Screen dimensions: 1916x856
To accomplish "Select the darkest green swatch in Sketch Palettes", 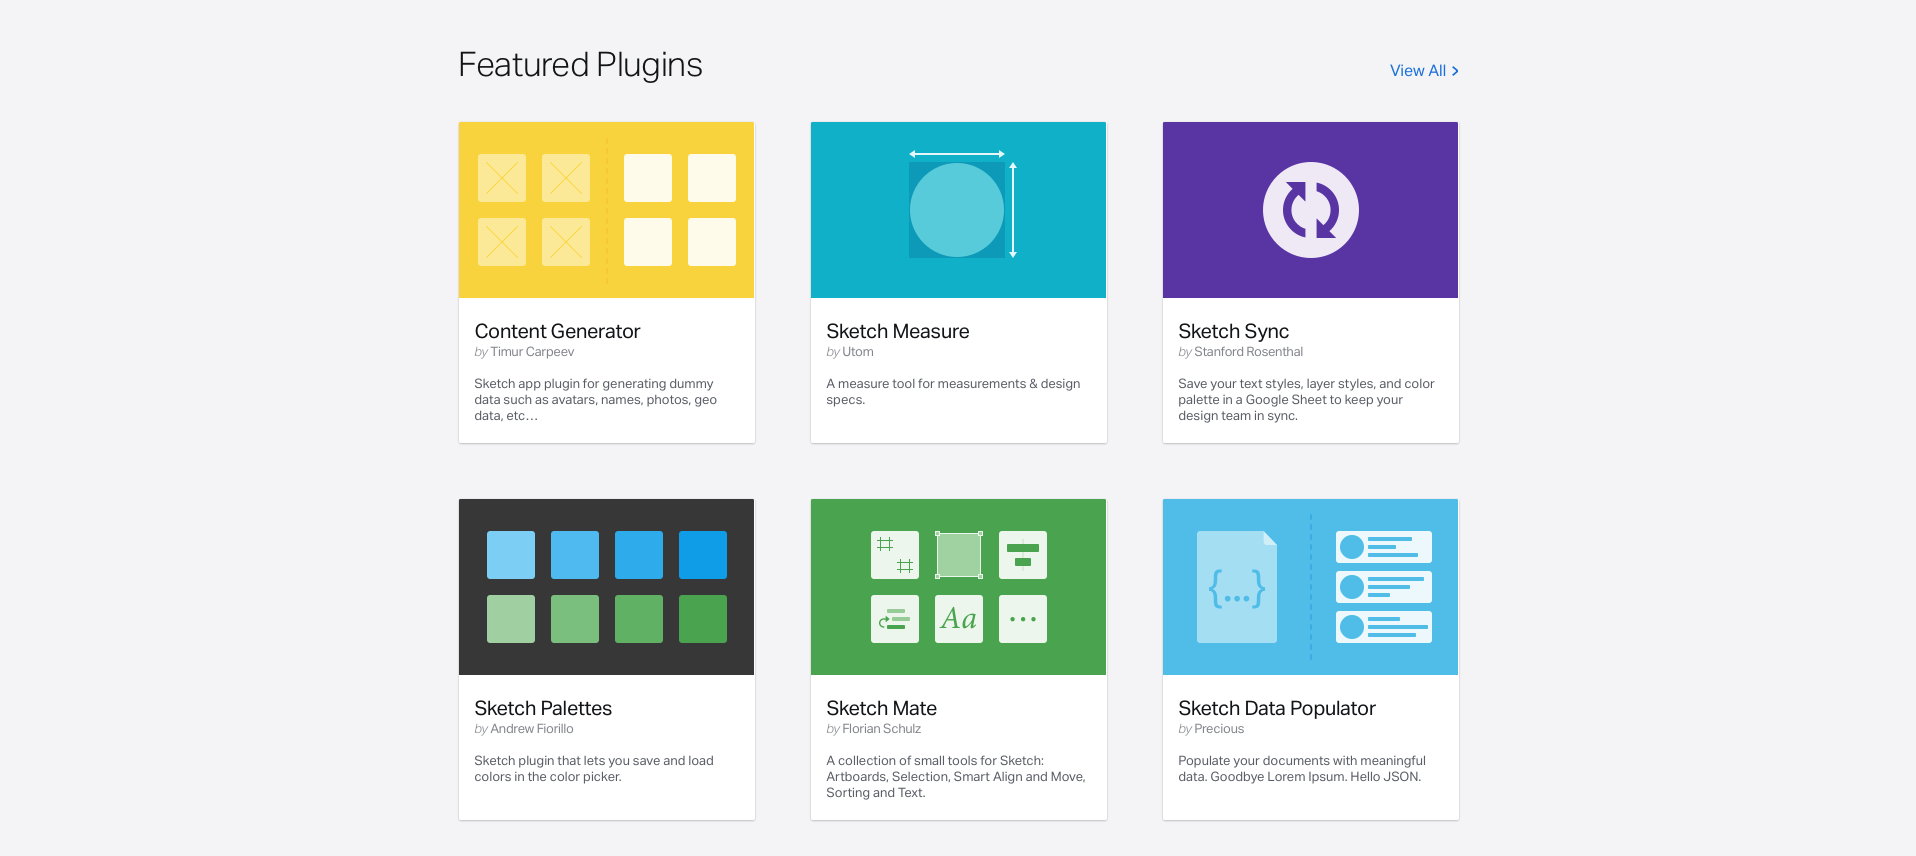I will coord(703,619).
